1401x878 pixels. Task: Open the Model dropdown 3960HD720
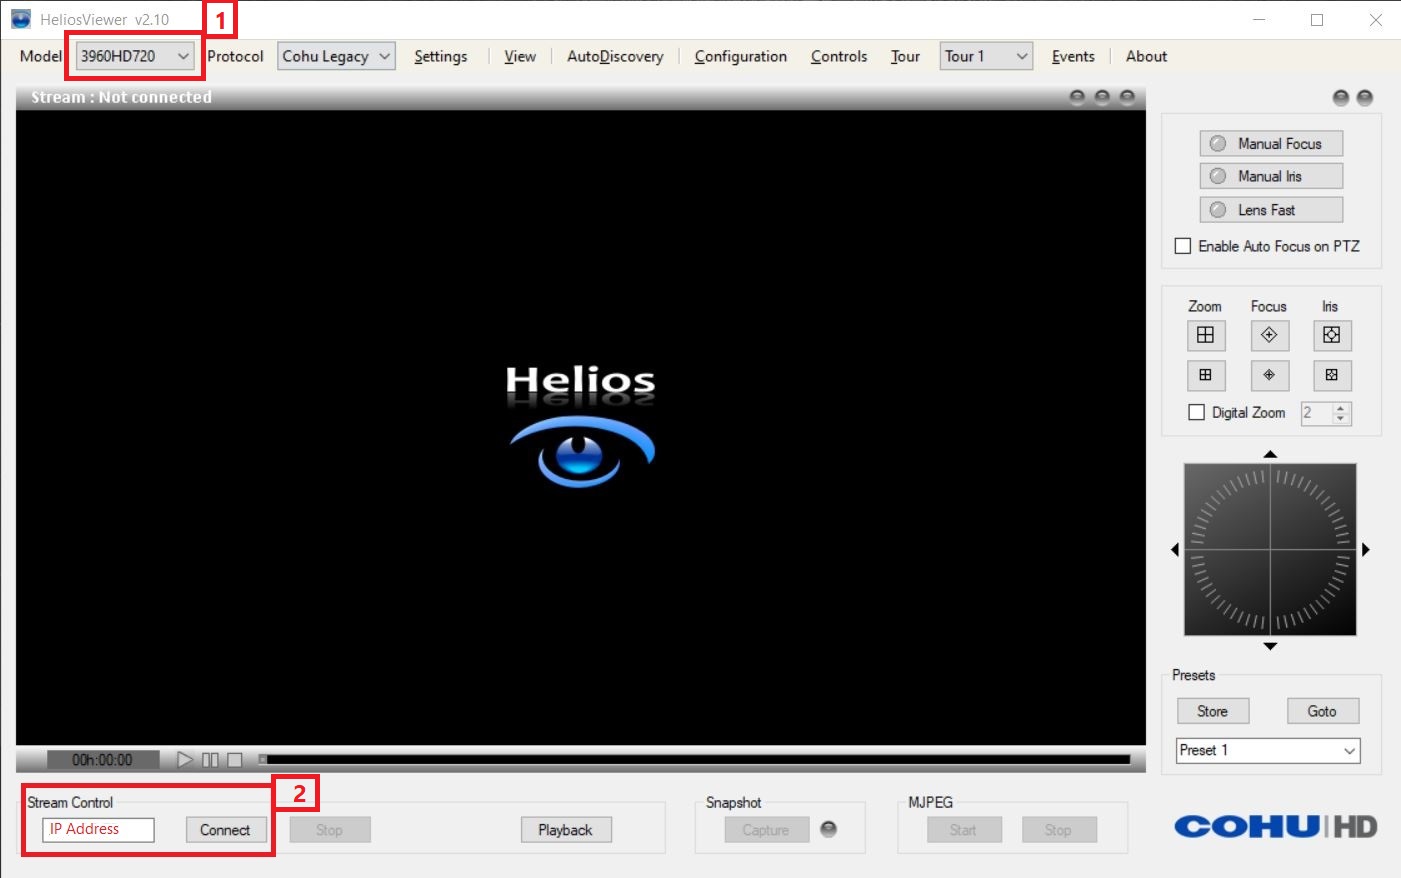[x=135, y=56]
